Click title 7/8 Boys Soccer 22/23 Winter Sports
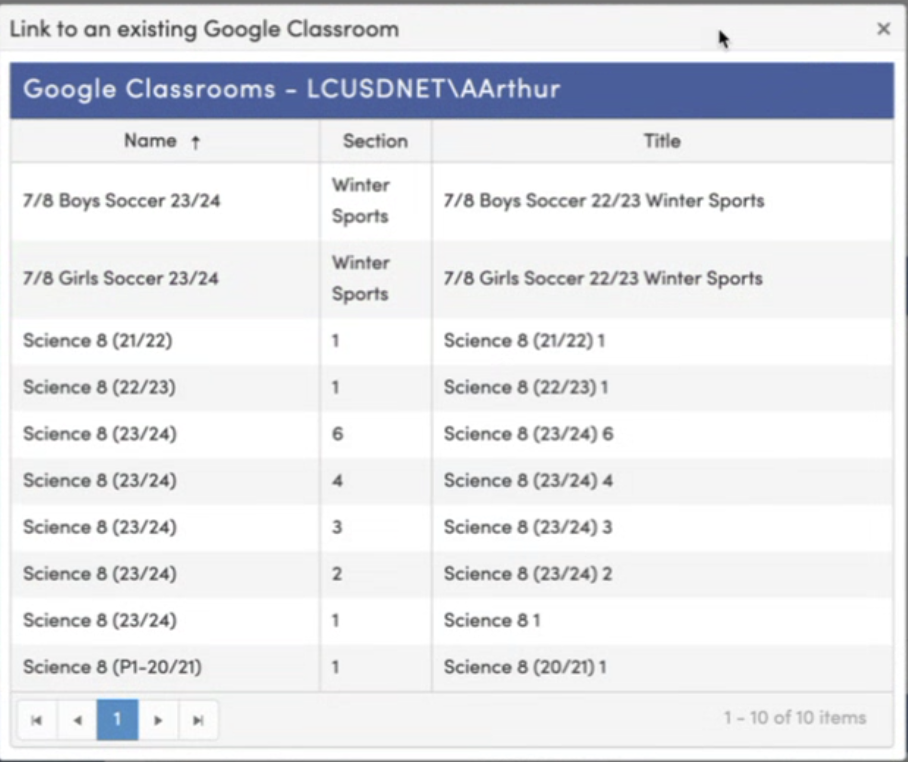The width and height of the screenshot is (908, 762). pos(604,200)
